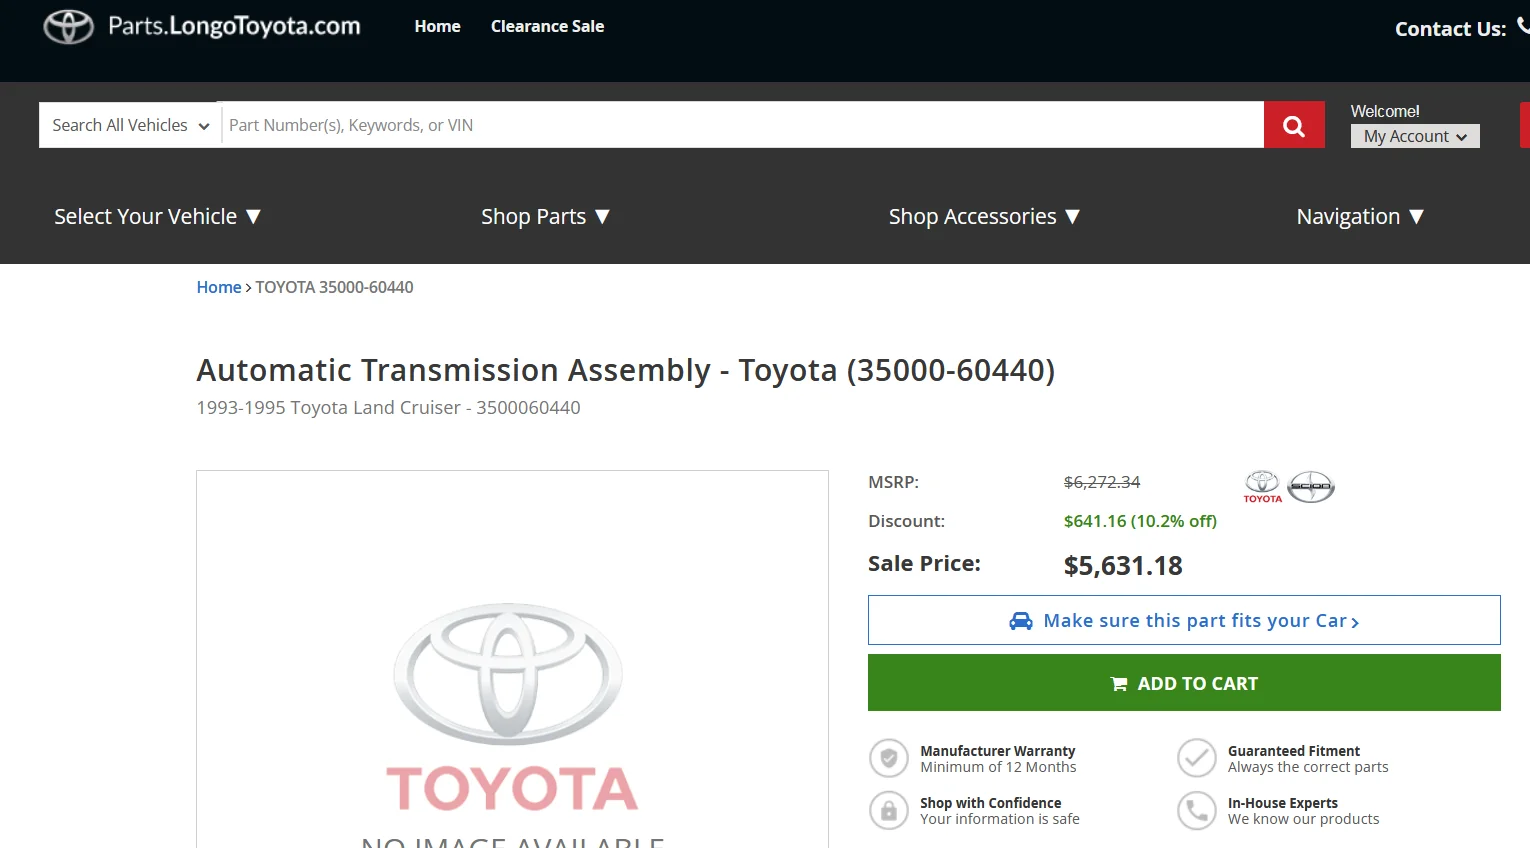Open the Search All Vehicles dropdown
Viewport: 1530px width, 848px height.
pos(130,125)
